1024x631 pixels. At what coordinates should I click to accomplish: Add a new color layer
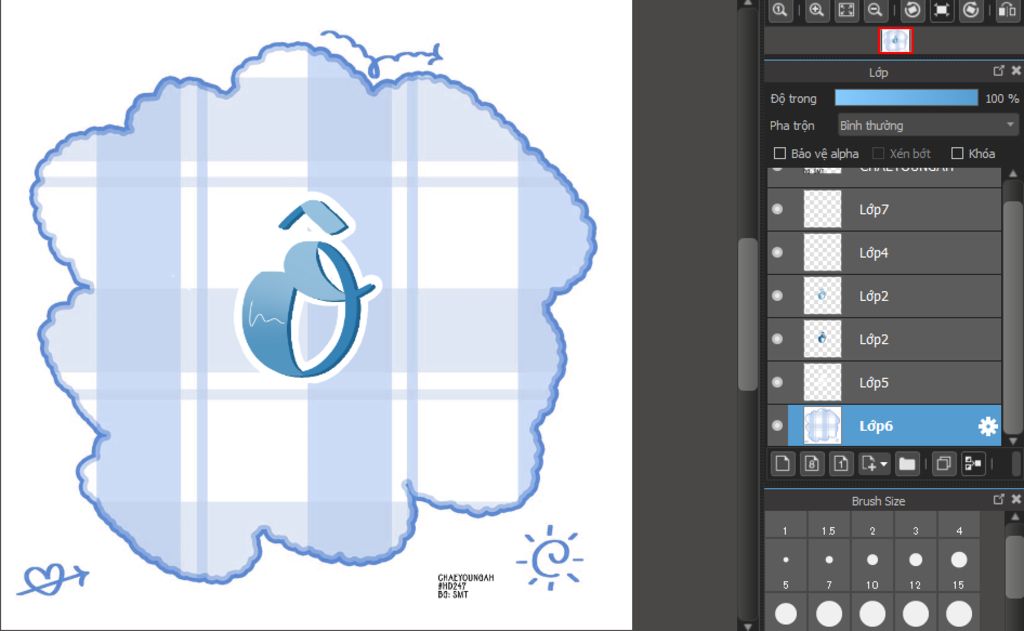click(x=782, y=464)
